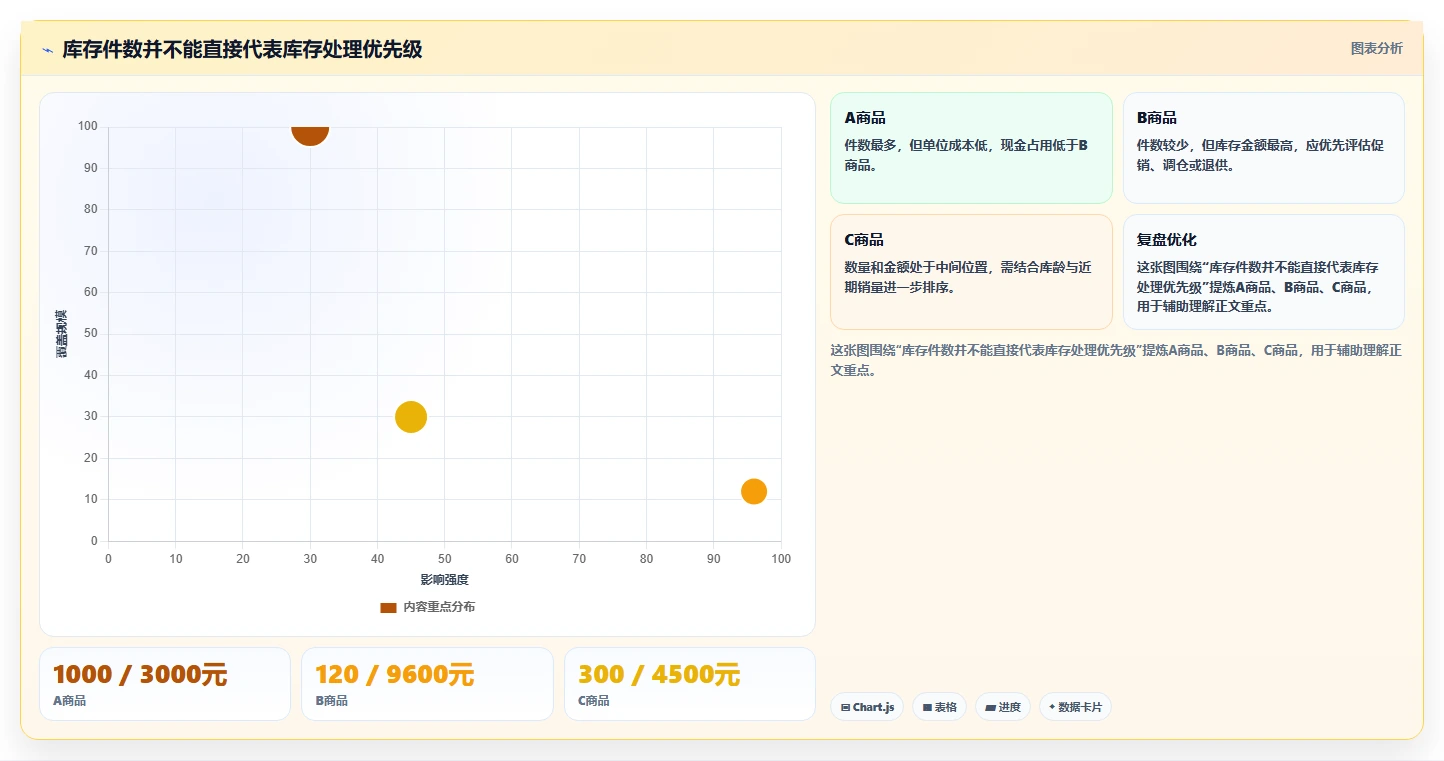
Task: Click the 影响强度 x-axis title
Action: coord(444,580)
